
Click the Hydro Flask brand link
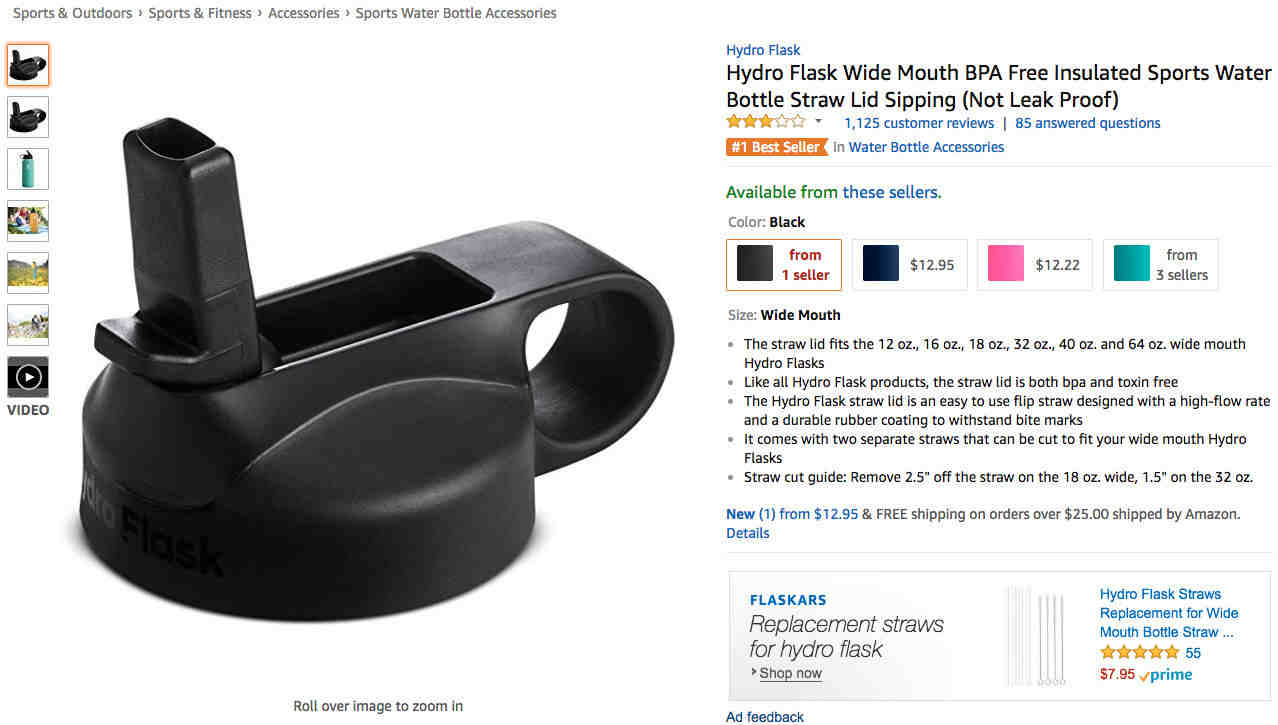point(763,50)
